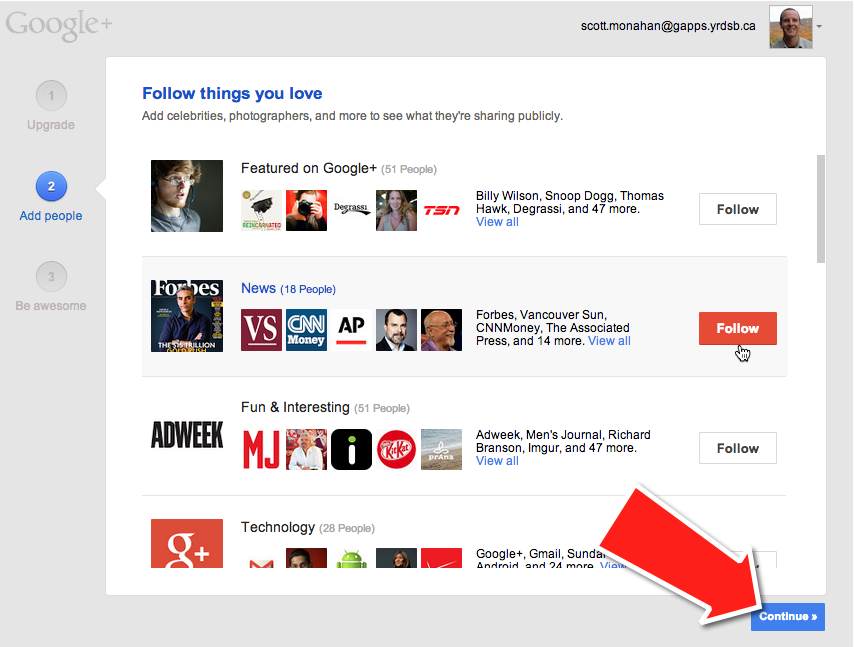The width and height of the screenshot is (854, 647).
Task: Click the Richard Branson thumbnail
Action: [x=307, y=449]
